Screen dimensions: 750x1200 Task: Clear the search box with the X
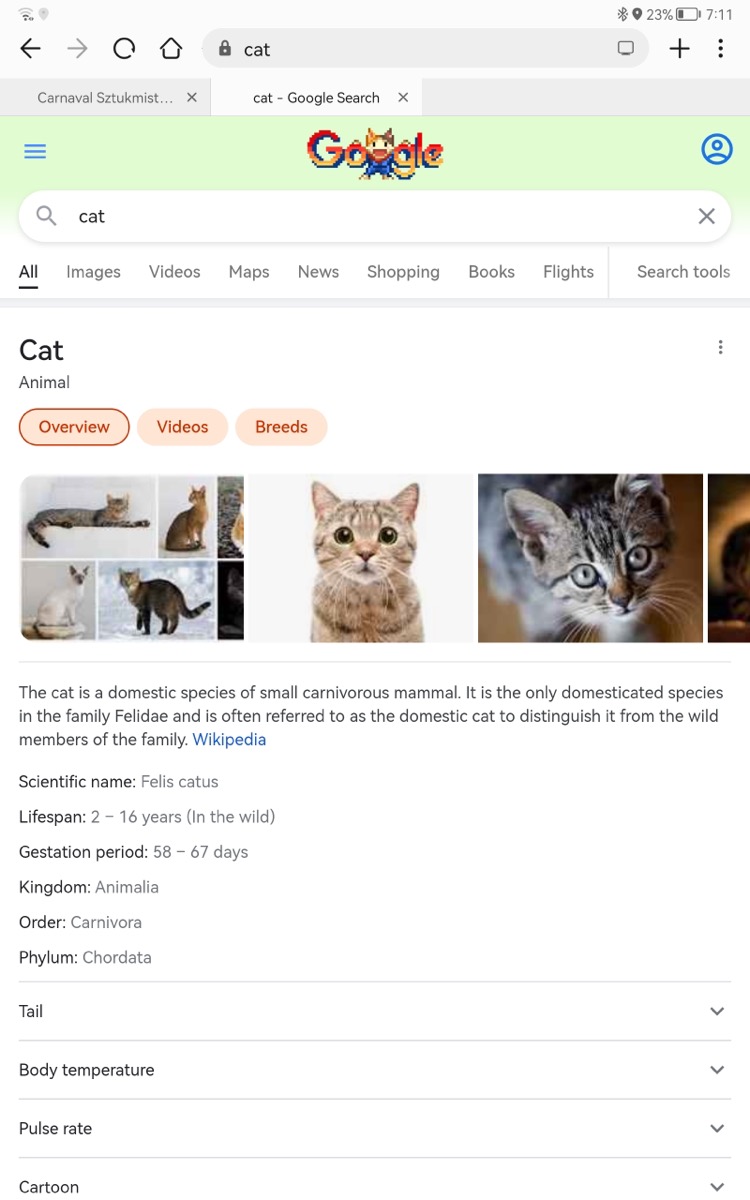(x=706, y=216)
